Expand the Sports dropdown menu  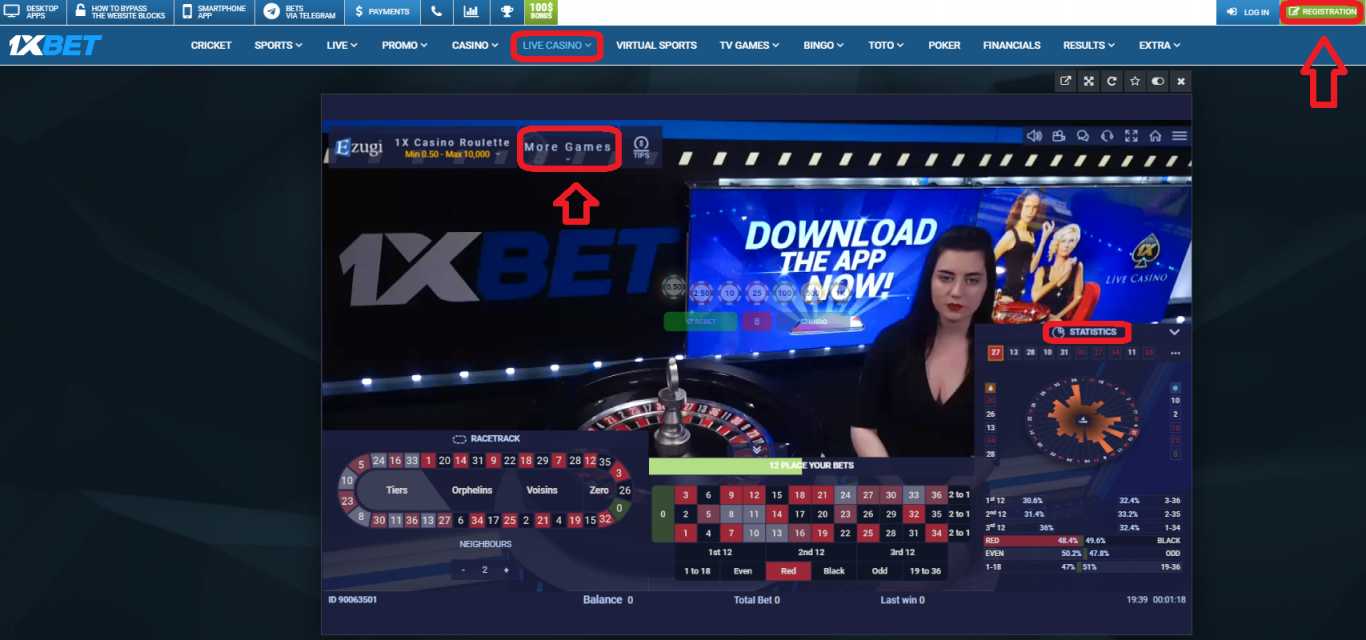point(278,45)
